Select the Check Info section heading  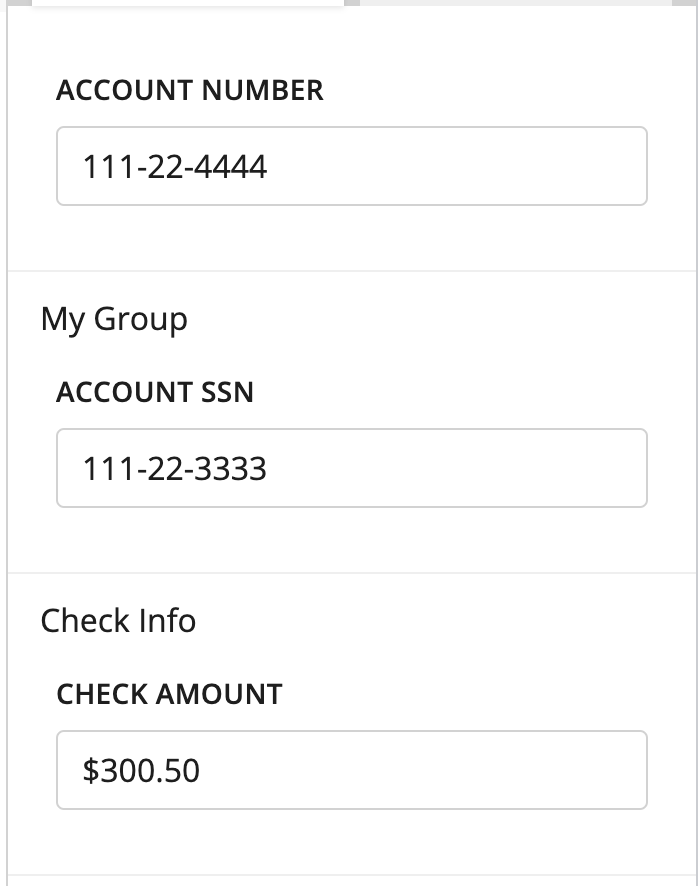click(118, 620)
